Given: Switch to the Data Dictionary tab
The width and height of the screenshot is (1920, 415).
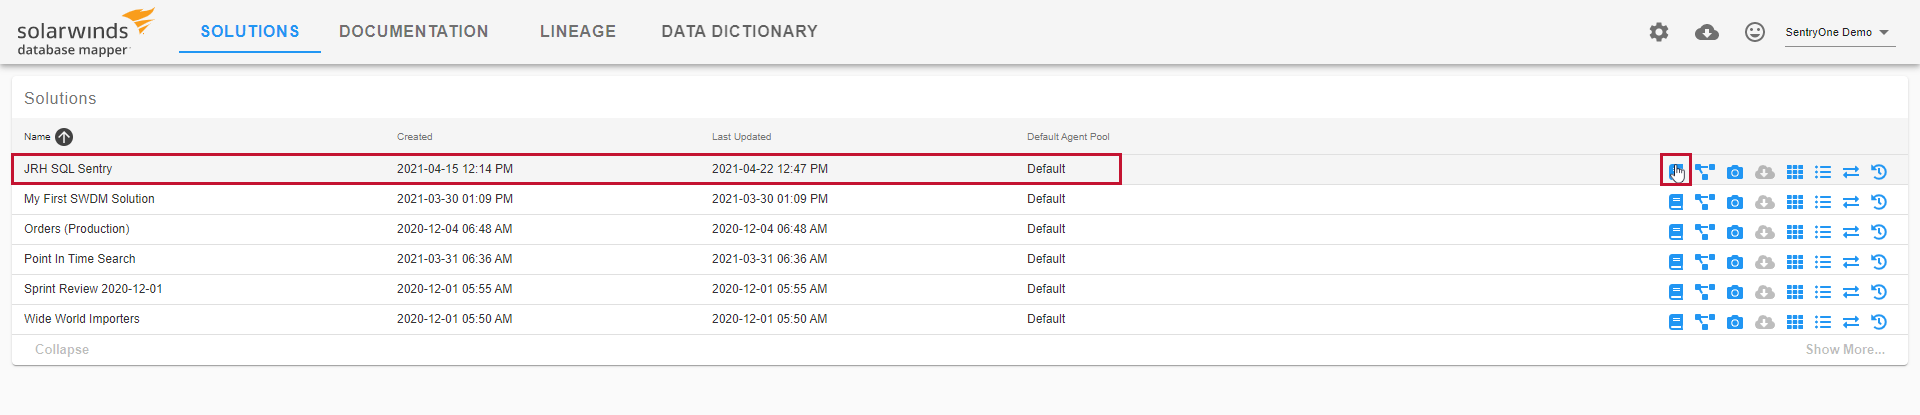Looking at the screenshot, I should [x=739, y=31].
